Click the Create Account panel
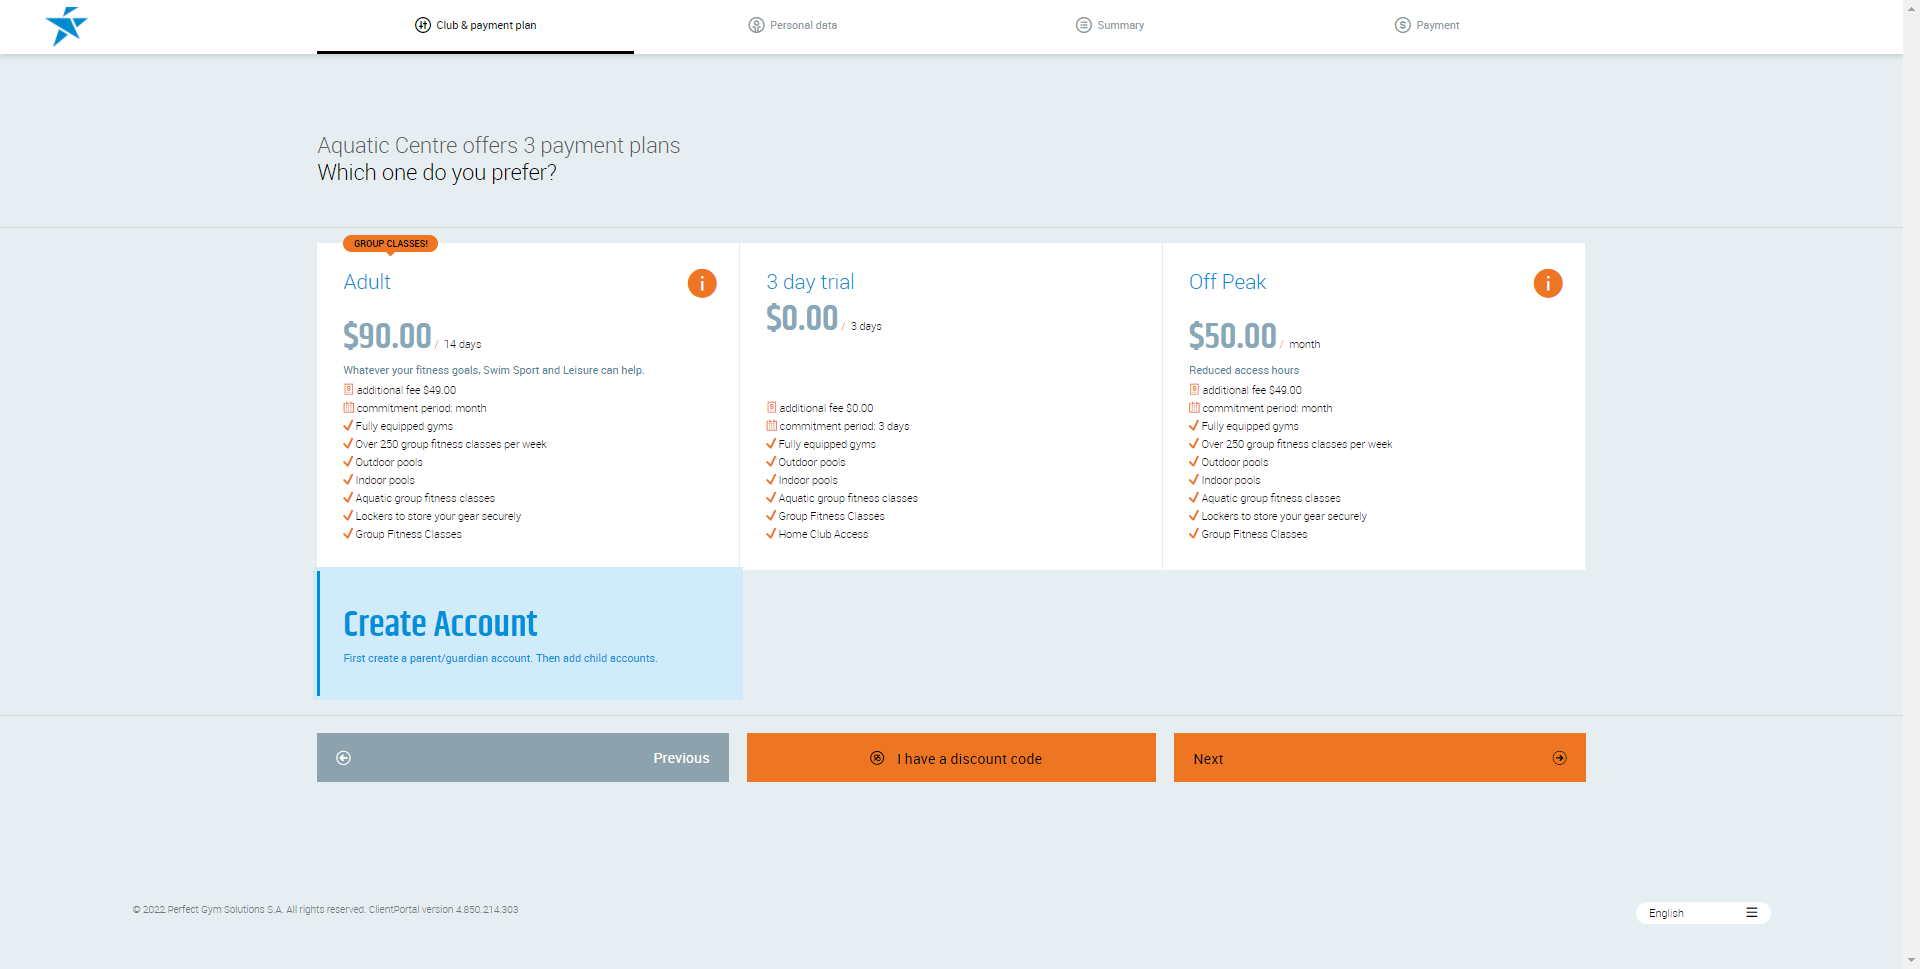The image size is (1920, 969). coord(530,633)
